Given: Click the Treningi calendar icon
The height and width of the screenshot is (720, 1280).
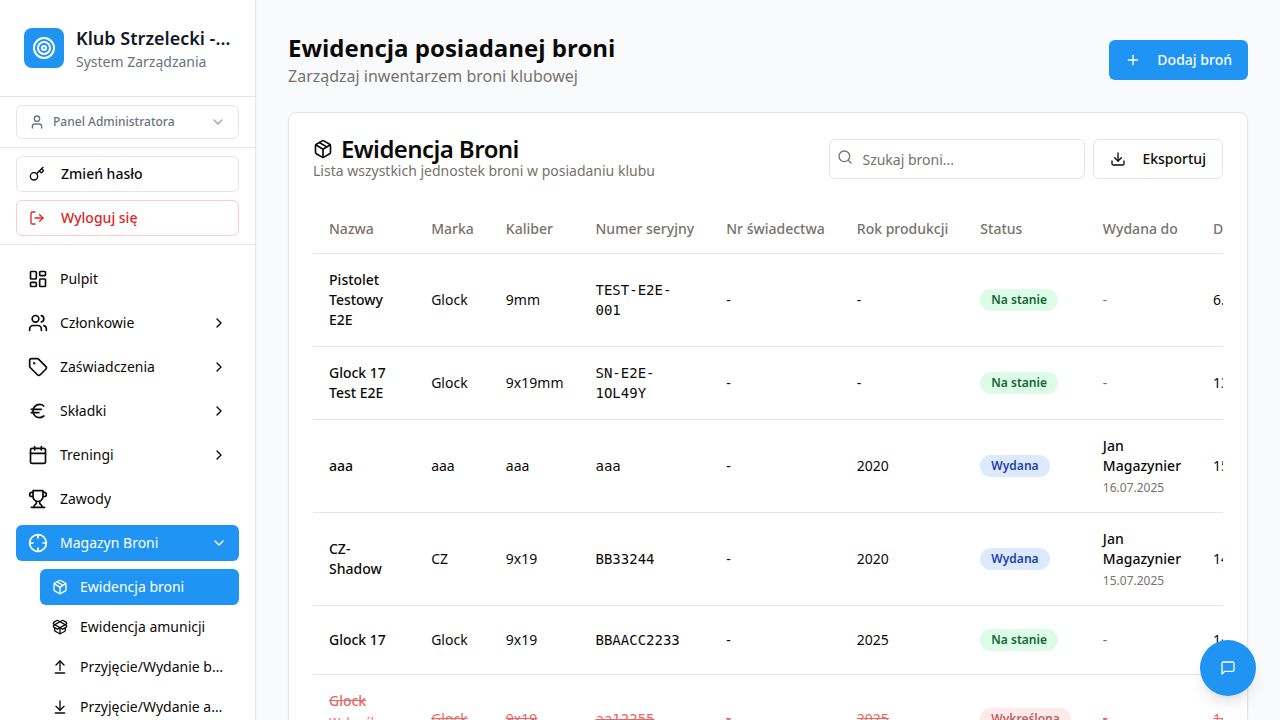Looking at the screenshot, I should coord(38,455).
